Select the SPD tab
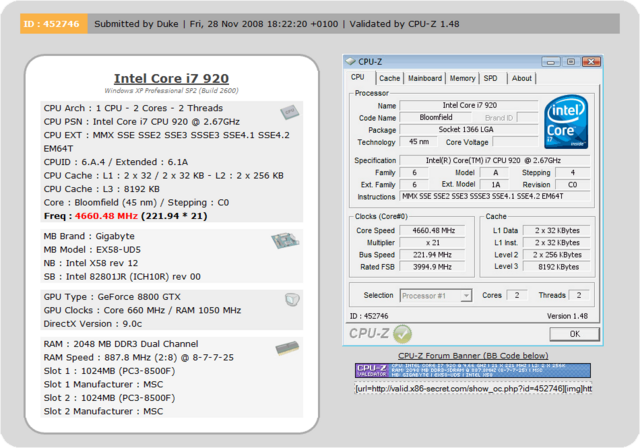This screenshot has width=640, height=448. click(x=491, y=78)
